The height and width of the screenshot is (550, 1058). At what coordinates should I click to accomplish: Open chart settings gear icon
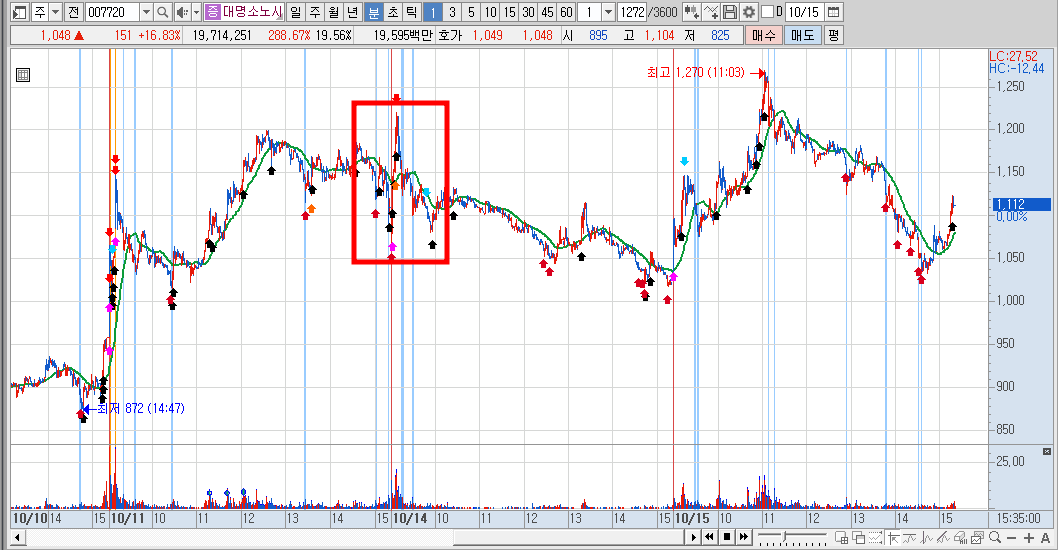click(x=749, y=12)
